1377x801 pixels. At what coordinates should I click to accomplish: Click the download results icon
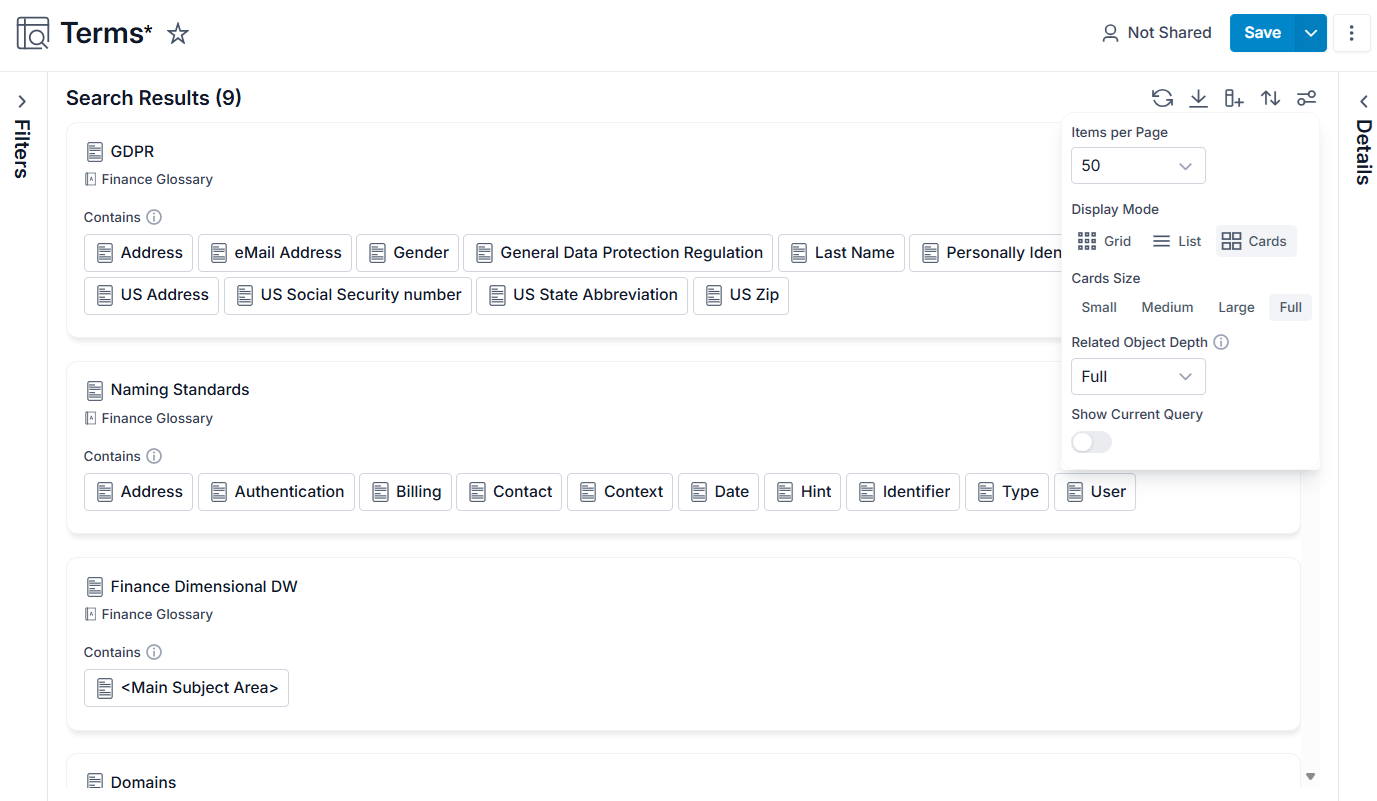[1198, 98]
